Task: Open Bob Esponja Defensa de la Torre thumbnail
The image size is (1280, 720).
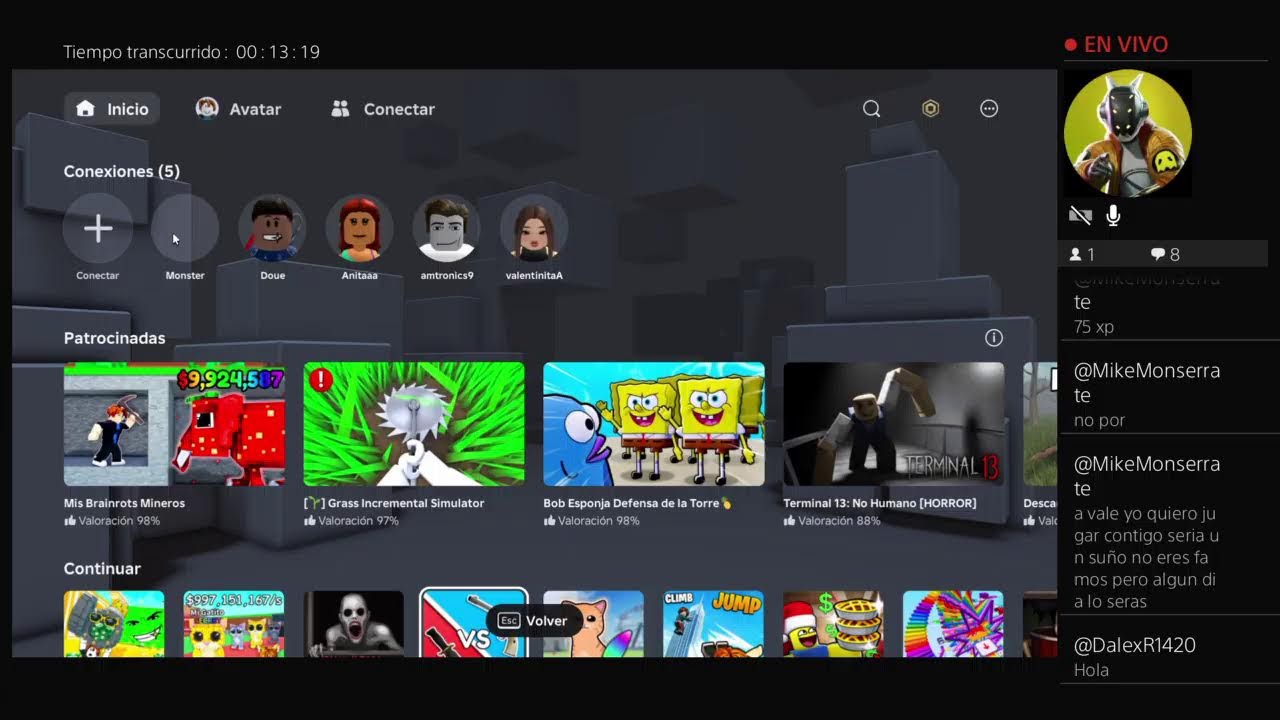Action: pos(654,424)
